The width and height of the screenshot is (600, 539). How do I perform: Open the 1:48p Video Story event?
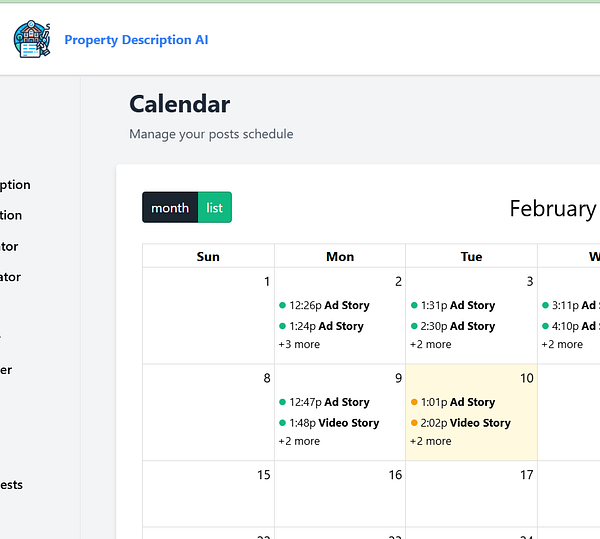point(334,423)
